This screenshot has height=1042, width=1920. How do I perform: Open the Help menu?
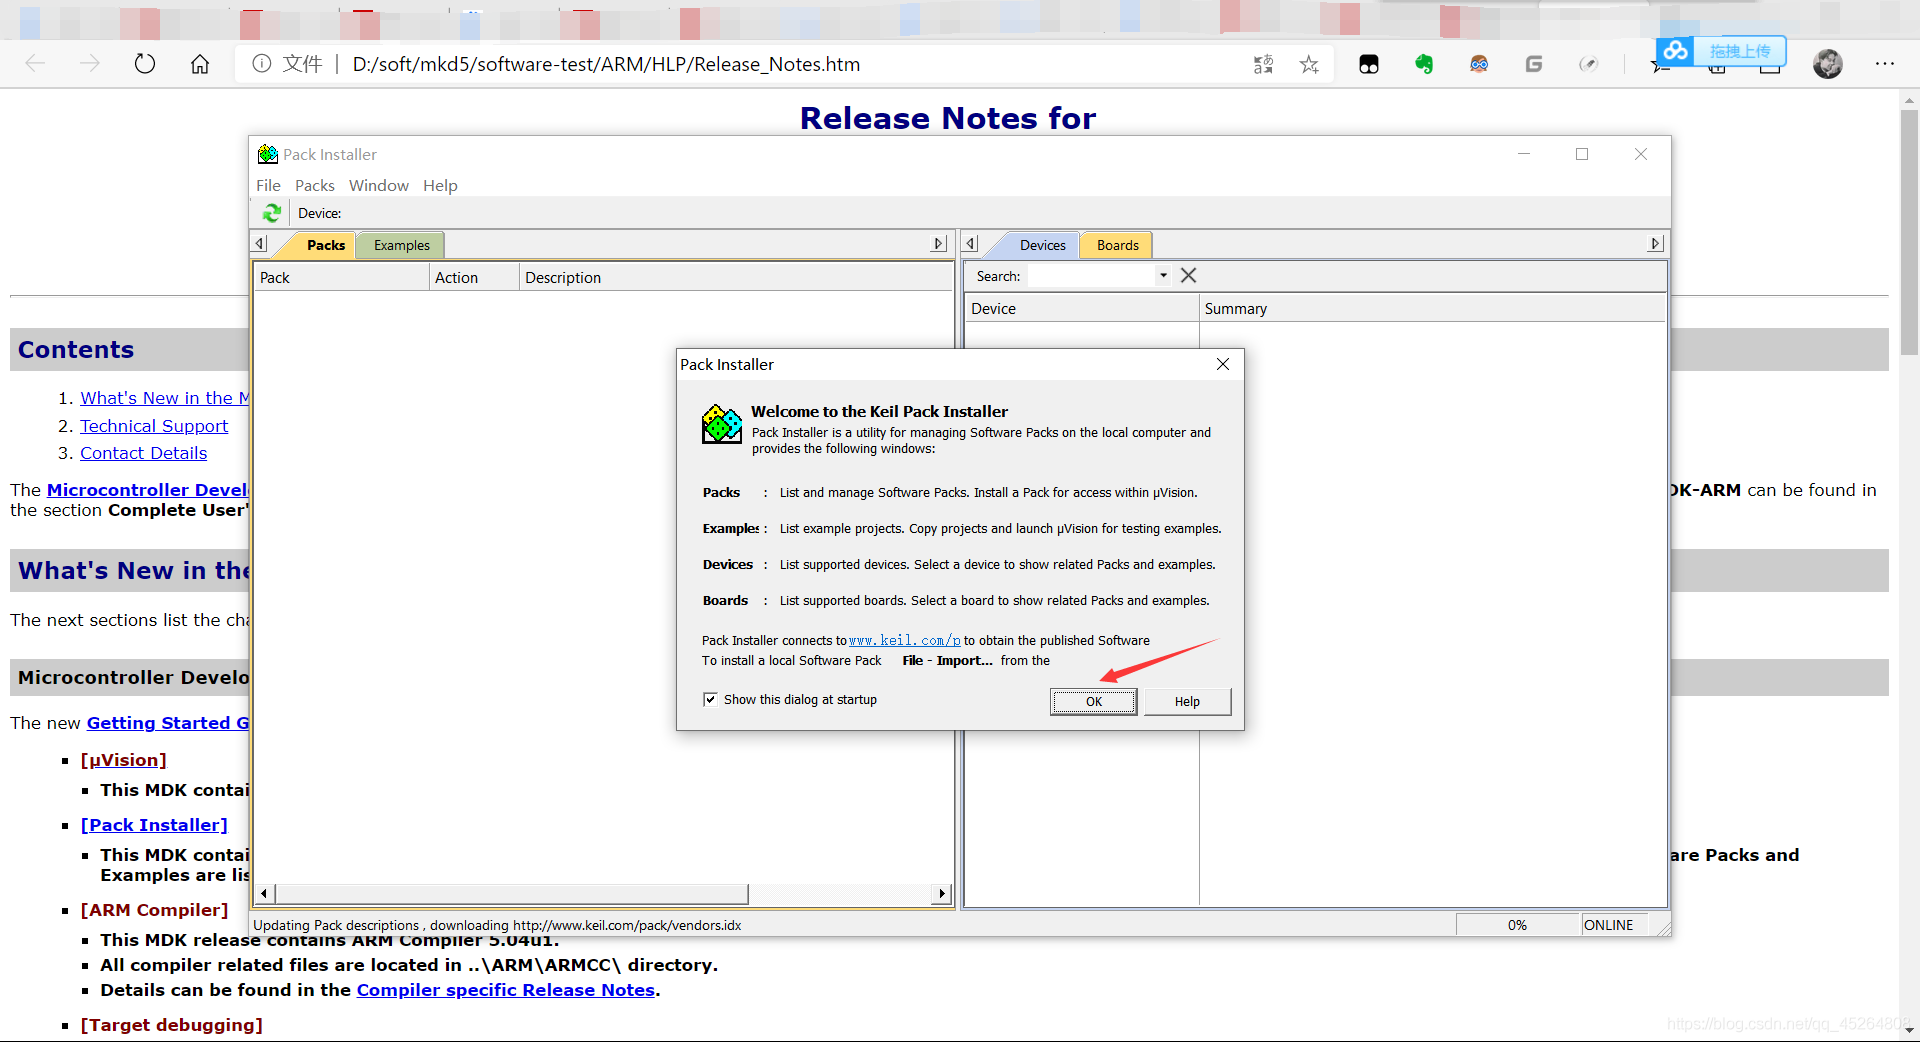[440, 185]
